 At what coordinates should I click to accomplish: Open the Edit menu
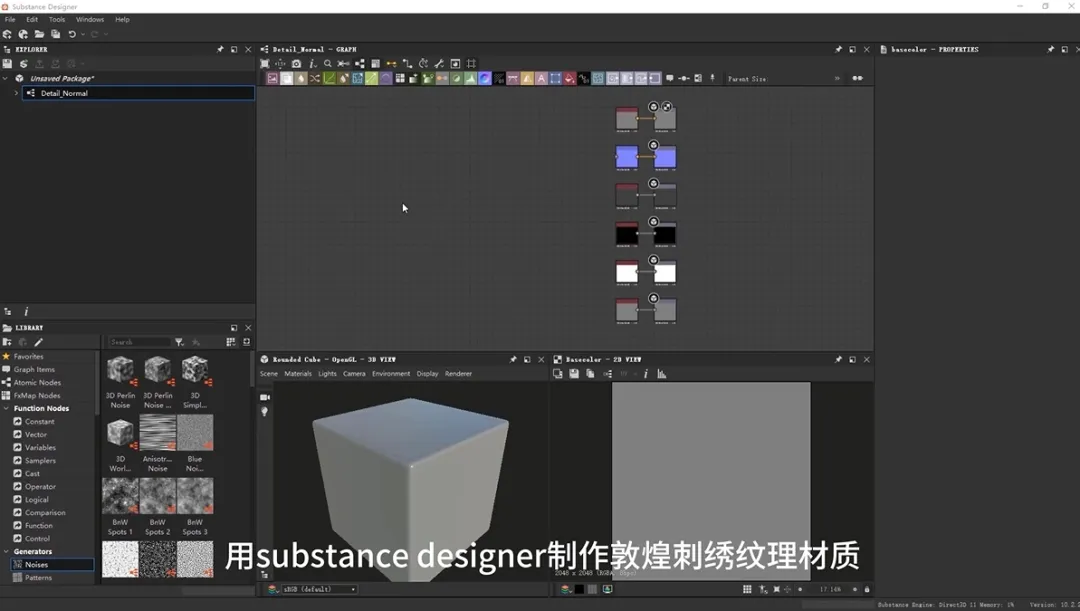point(32,19)
